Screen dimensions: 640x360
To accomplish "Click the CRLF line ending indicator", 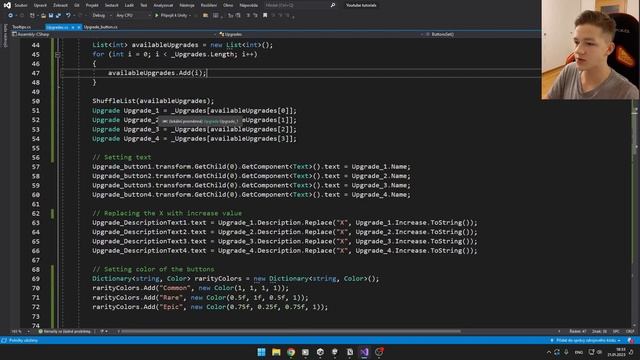I will [x=630, y=331].
